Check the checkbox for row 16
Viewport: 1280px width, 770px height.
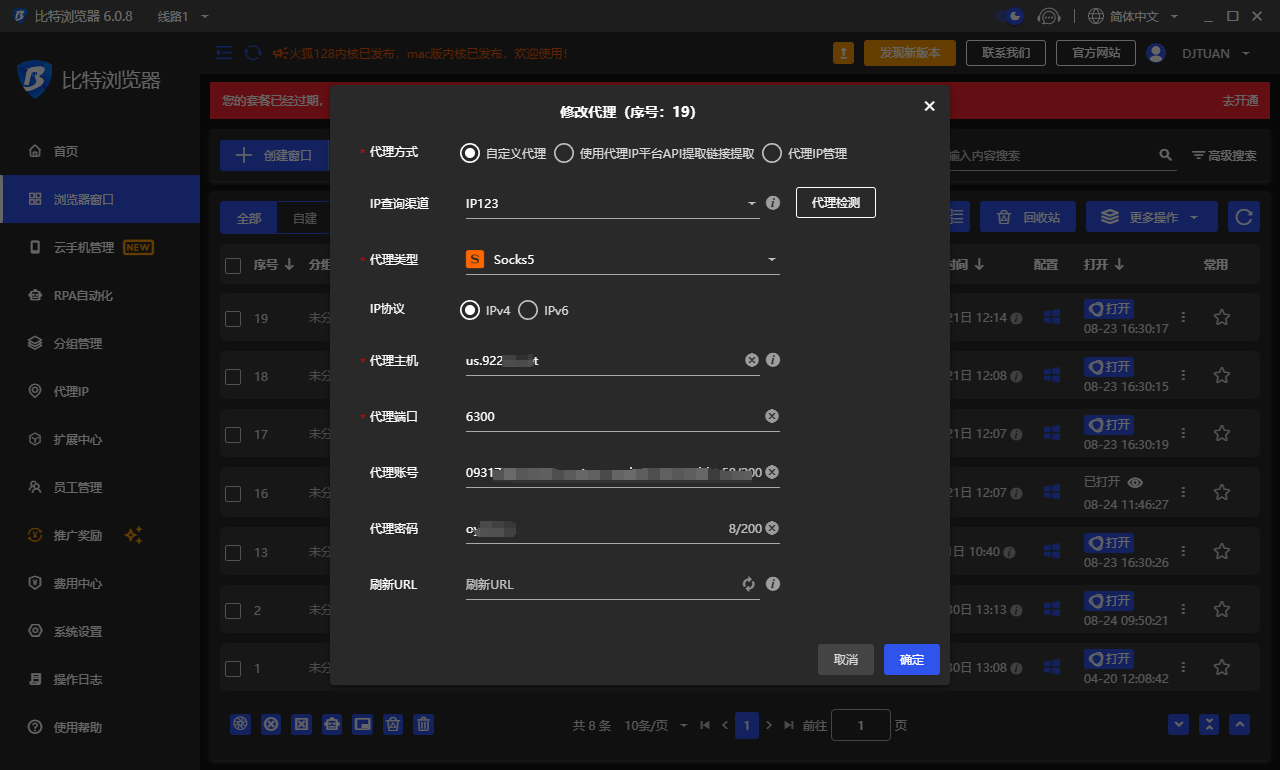[233, 493]
